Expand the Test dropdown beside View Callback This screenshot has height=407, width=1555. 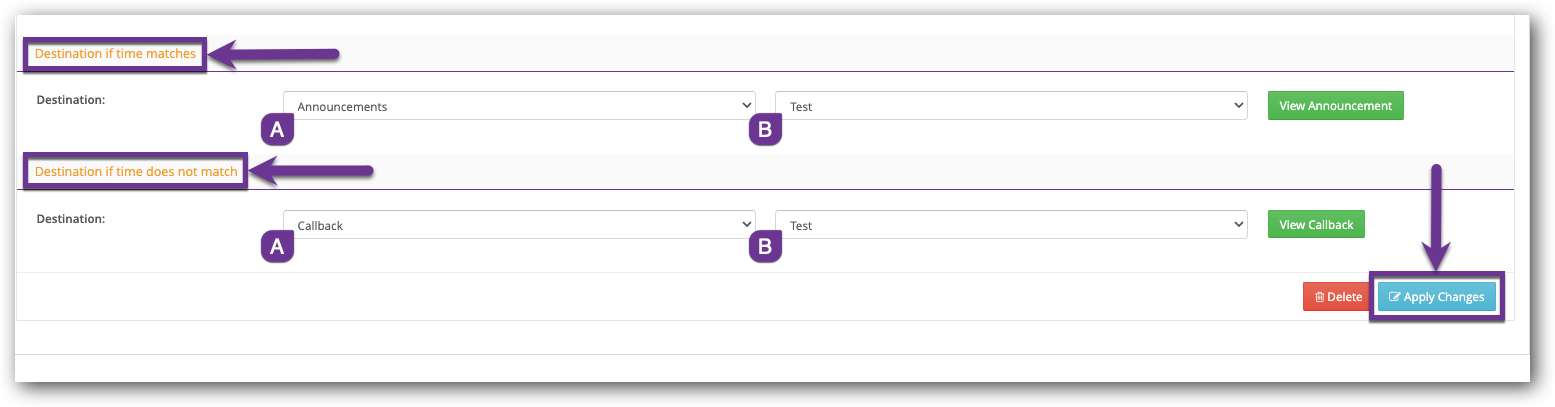(1011, 225)
